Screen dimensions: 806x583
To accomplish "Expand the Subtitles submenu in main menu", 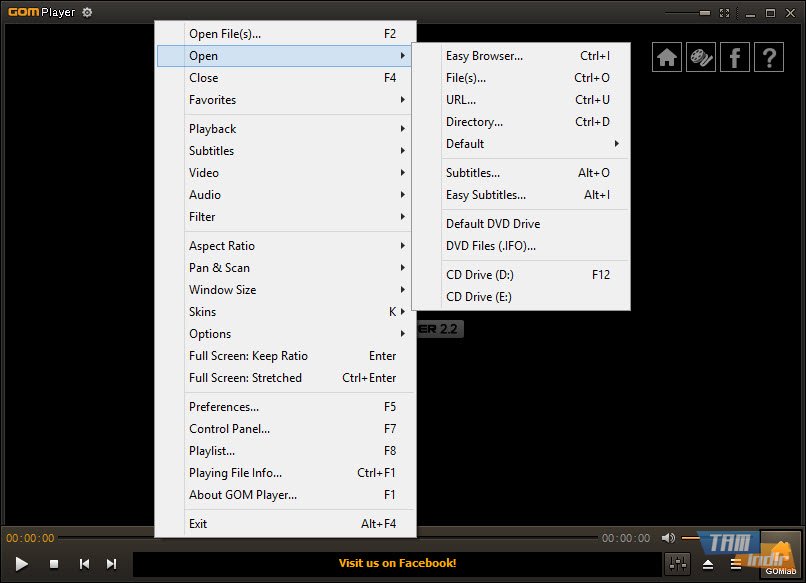I will point(286,151).
